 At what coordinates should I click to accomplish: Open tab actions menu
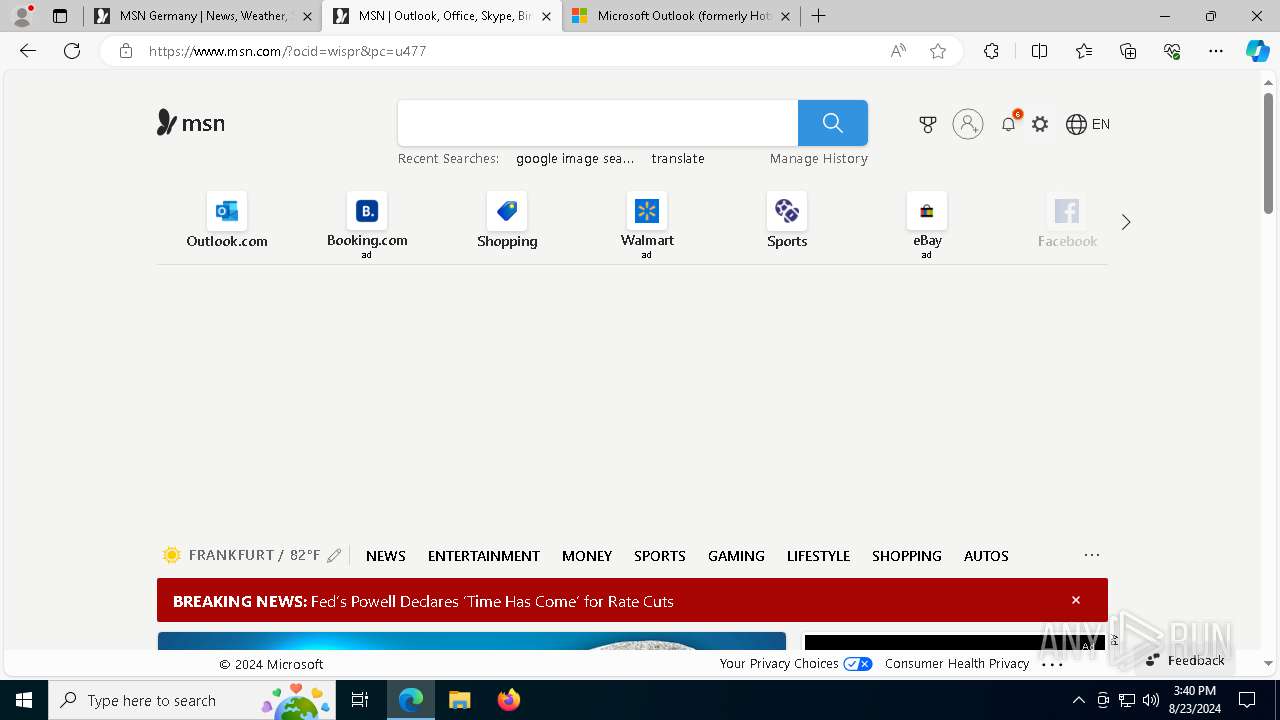pos(60,16)
